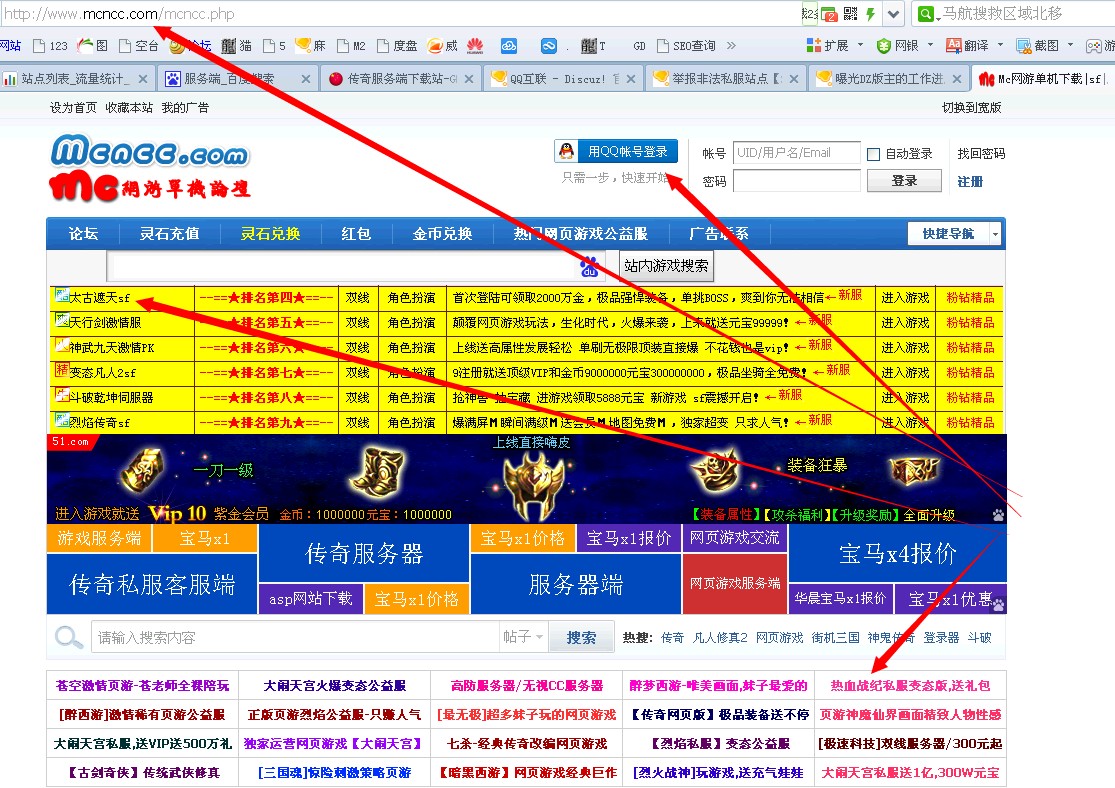Viewport: 1115px width, 788px height.
Task: Open the 'SEO查询' bookmark
Action: 686,46
